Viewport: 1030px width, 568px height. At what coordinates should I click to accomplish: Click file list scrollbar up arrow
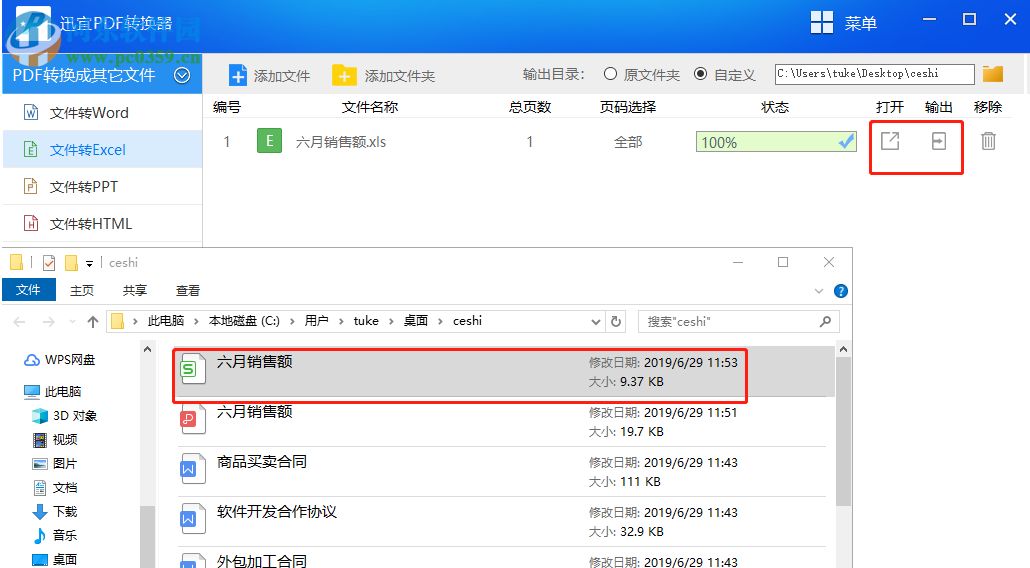pyautogui.click(x=843, y=349)
